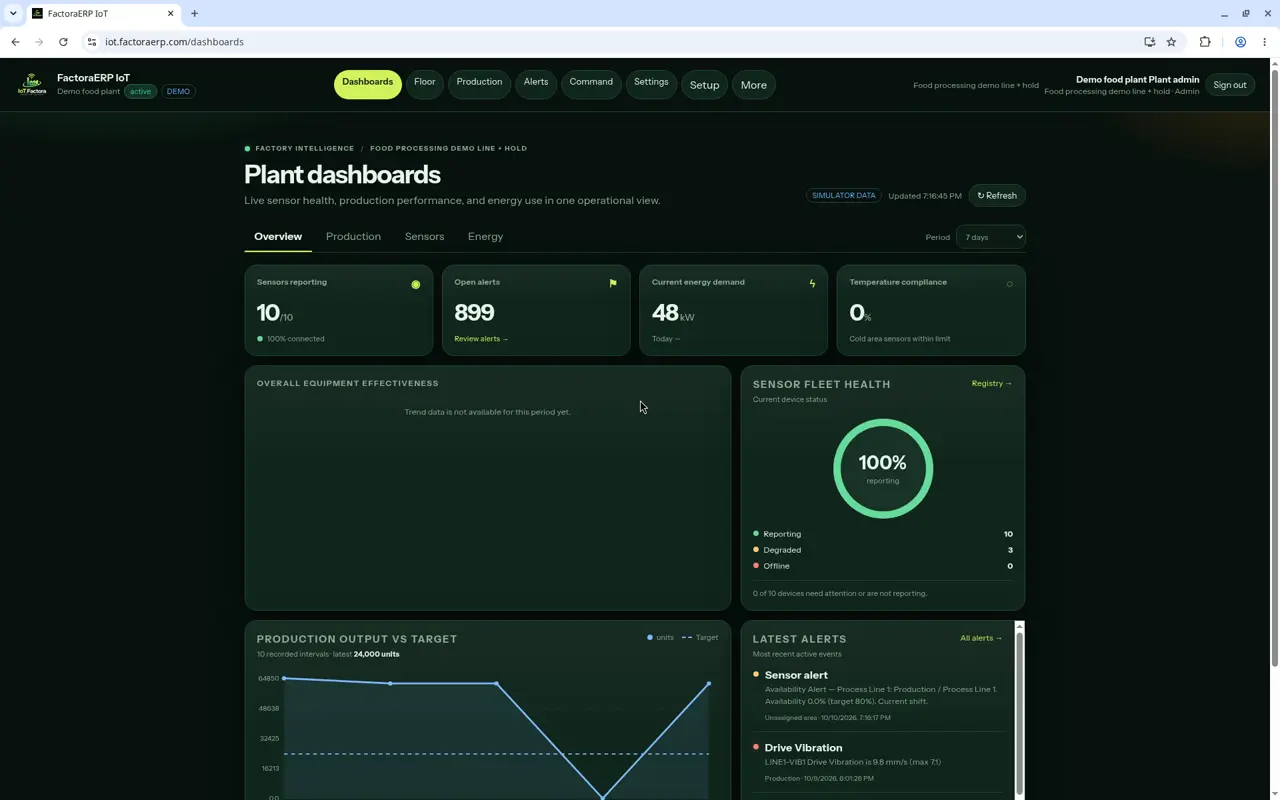1280x800 pixels.
Task: Click the 100% reporting donut chart
Action: pyautogui.click(x=883, y=468)
